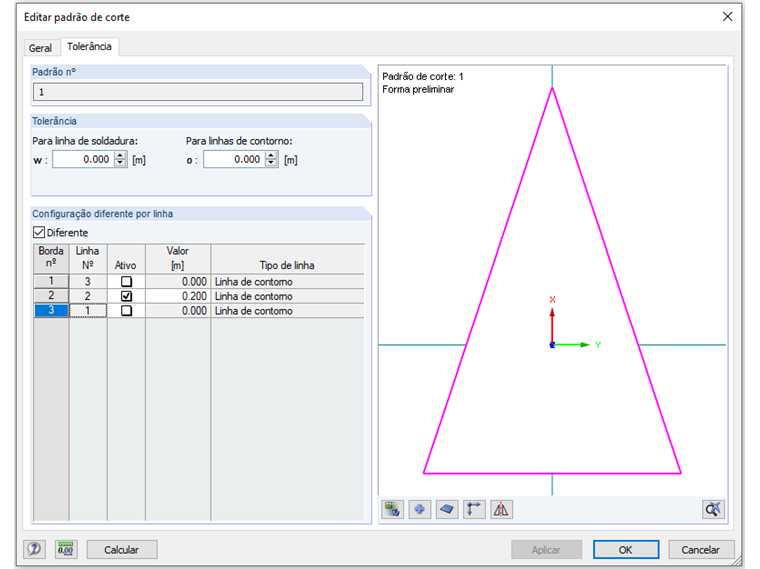760x569 pixels.
Task: Click the Cancelar button
Action: click(x=700, y=550)
